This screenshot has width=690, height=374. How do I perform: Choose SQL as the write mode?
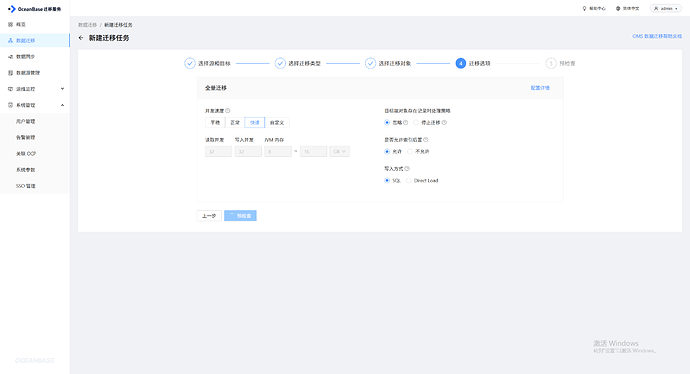pos(387,181)
